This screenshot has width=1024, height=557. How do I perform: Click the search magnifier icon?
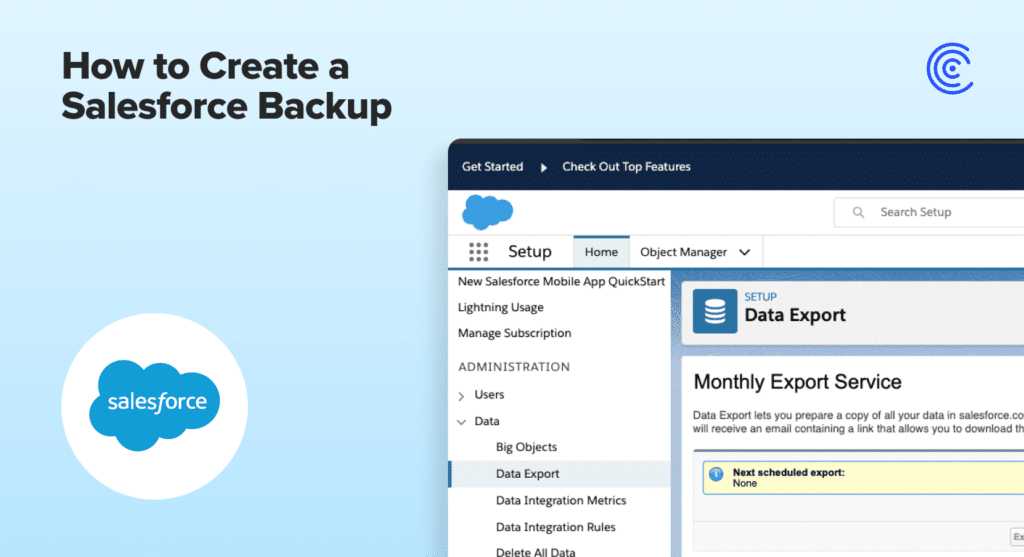858,212
